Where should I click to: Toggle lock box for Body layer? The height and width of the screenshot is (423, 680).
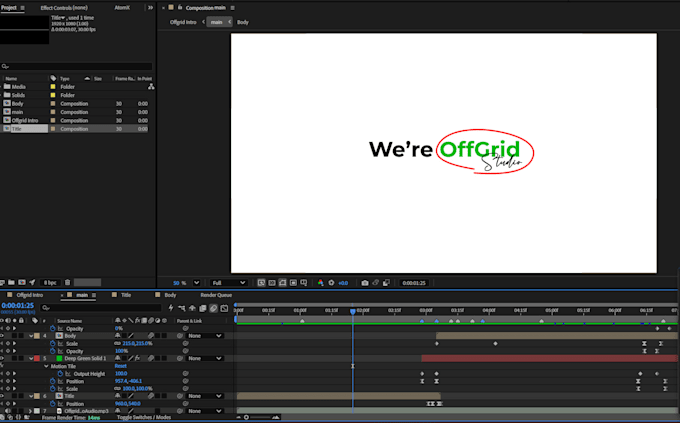21,336
